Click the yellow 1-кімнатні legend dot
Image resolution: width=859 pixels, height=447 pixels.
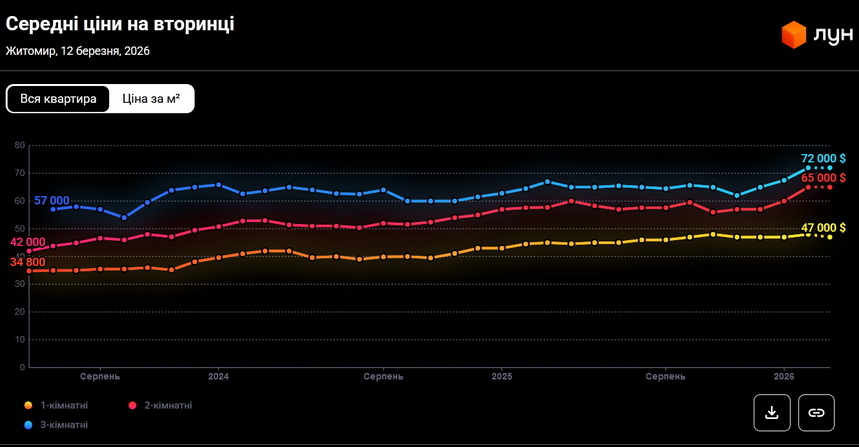[x=29, y=405]
